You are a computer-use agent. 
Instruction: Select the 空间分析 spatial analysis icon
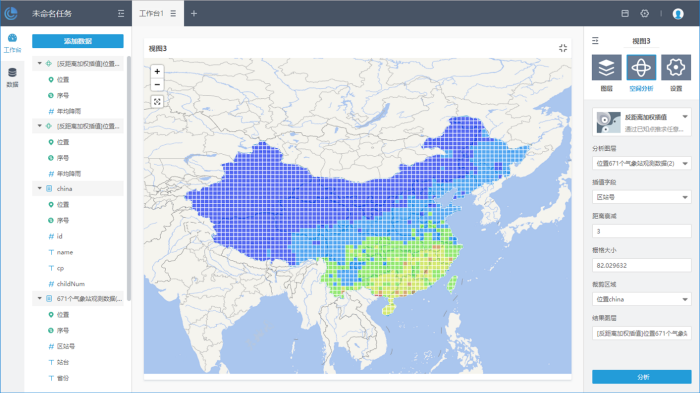point(641,67)
